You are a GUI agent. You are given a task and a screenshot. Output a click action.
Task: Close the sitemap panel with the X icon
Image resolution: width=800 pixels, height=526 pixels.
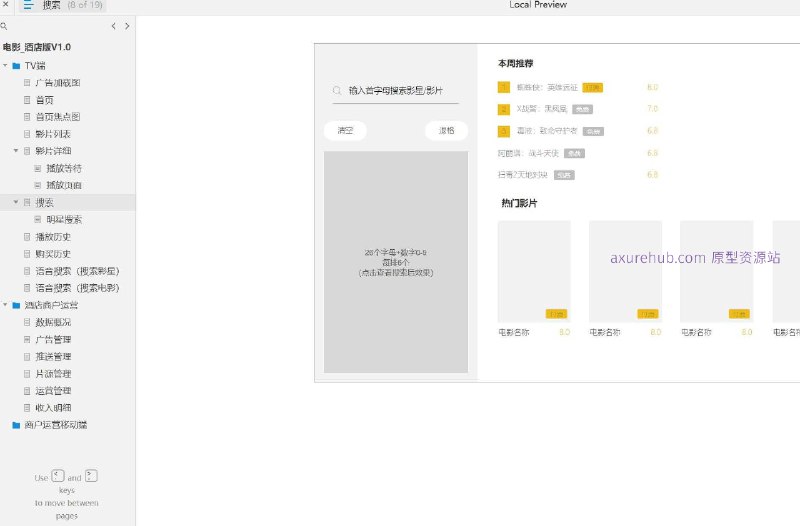point(5,4)
